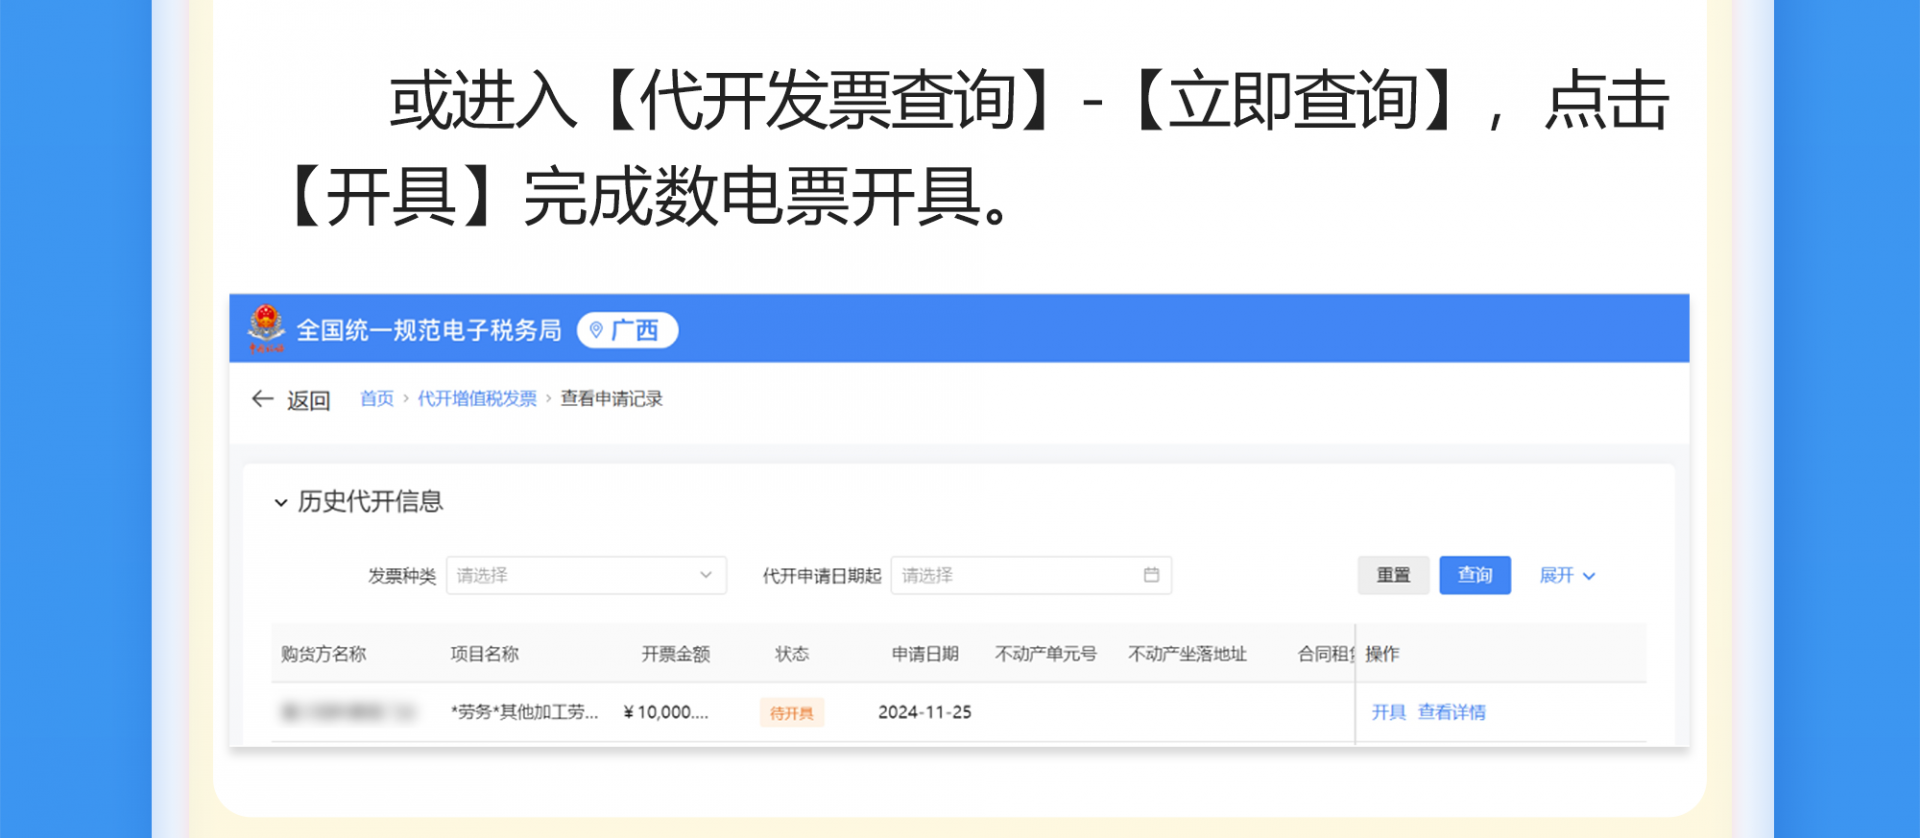Click the 开票金额 column header
The width and height of the screenshot is (1920, 838).
pyautogui.click(x=675, y=654)
